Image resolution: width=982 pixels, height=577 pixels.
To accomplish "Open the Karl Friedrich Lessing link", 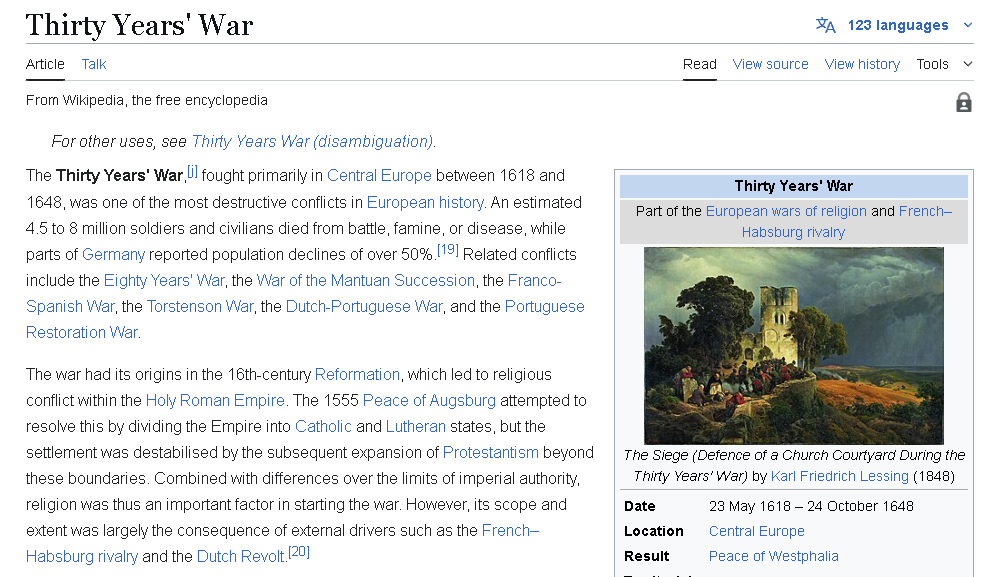I will tap(839, 476).
